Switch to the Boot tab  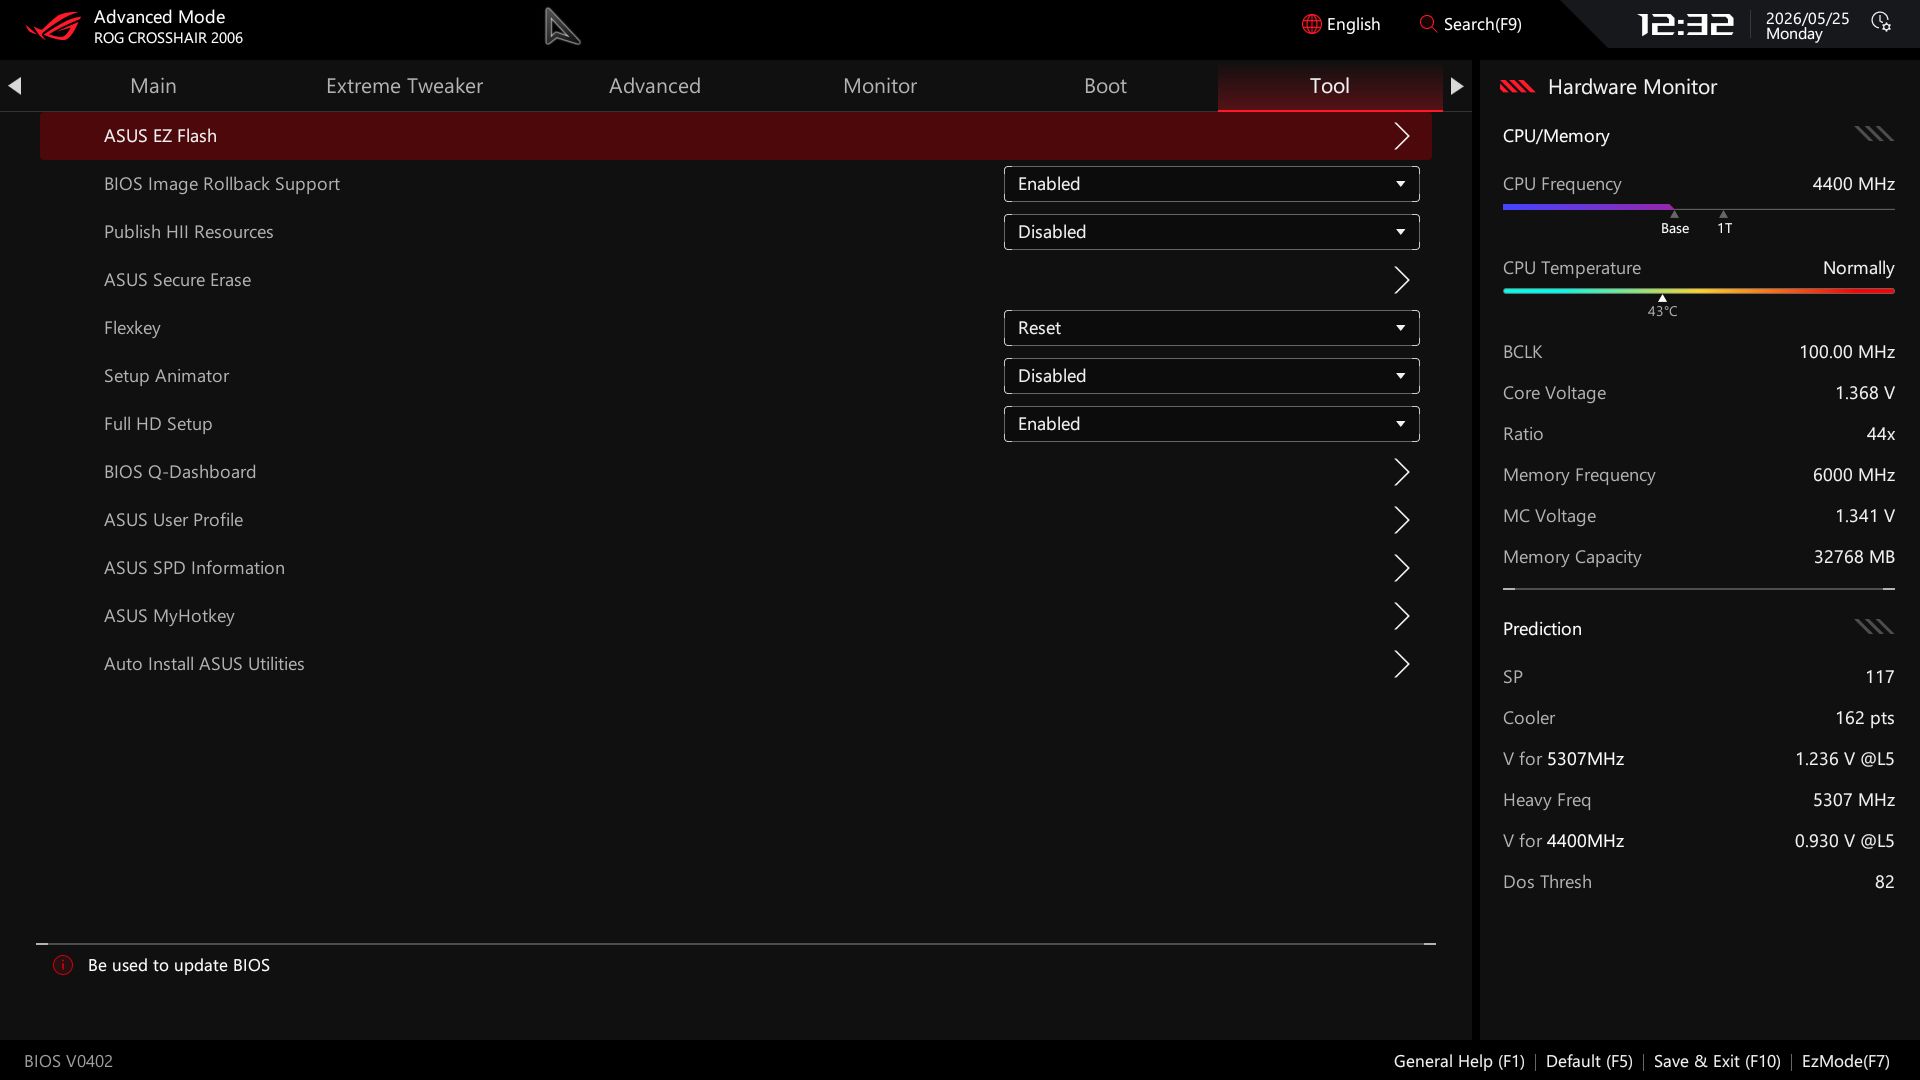click(x=1105, y=86)
